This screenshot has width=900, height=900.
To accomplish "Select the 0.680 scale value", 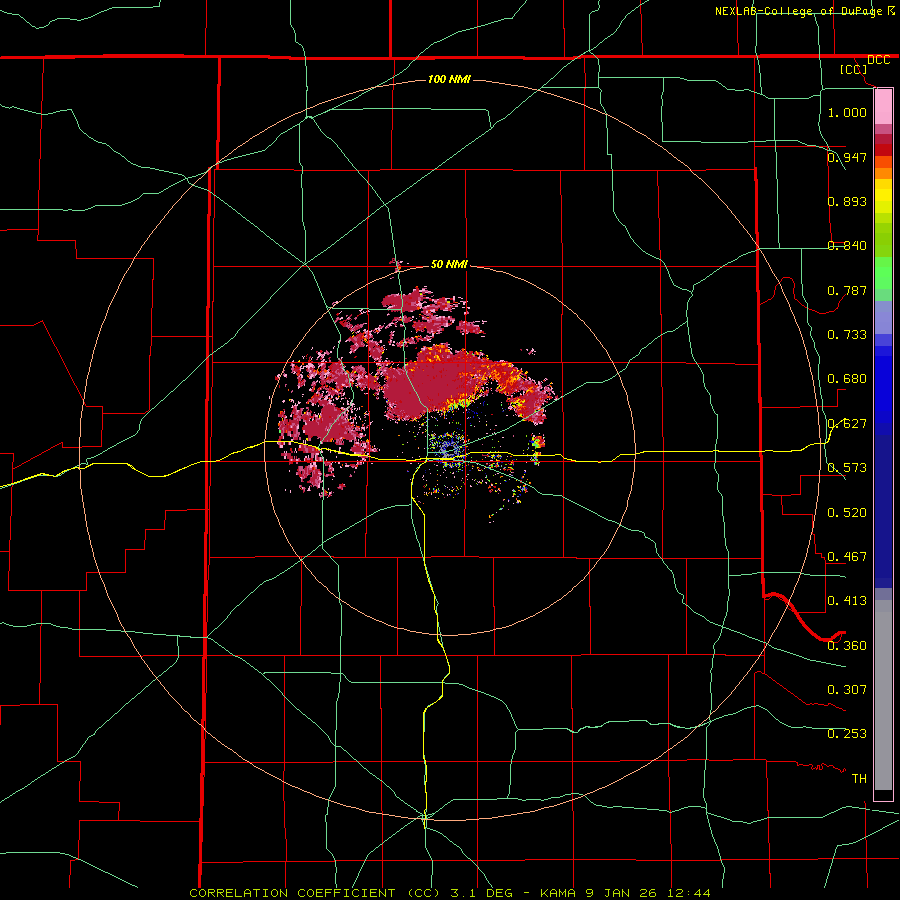I will pyautogui.click(x=847, y=378).
